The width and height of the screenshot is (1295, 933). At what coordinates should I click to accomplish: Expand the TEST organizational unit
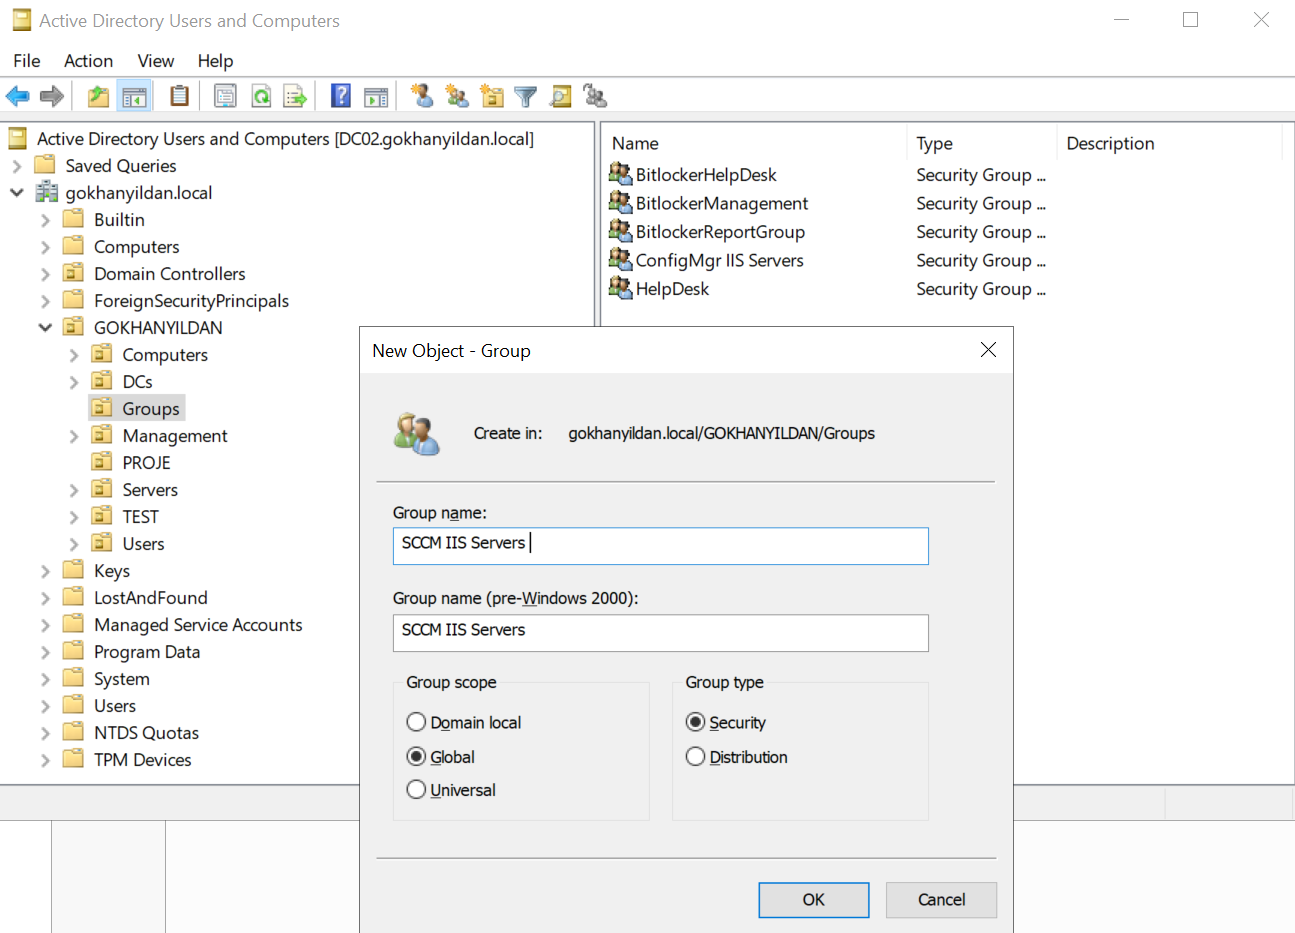[x=74, y=517]
